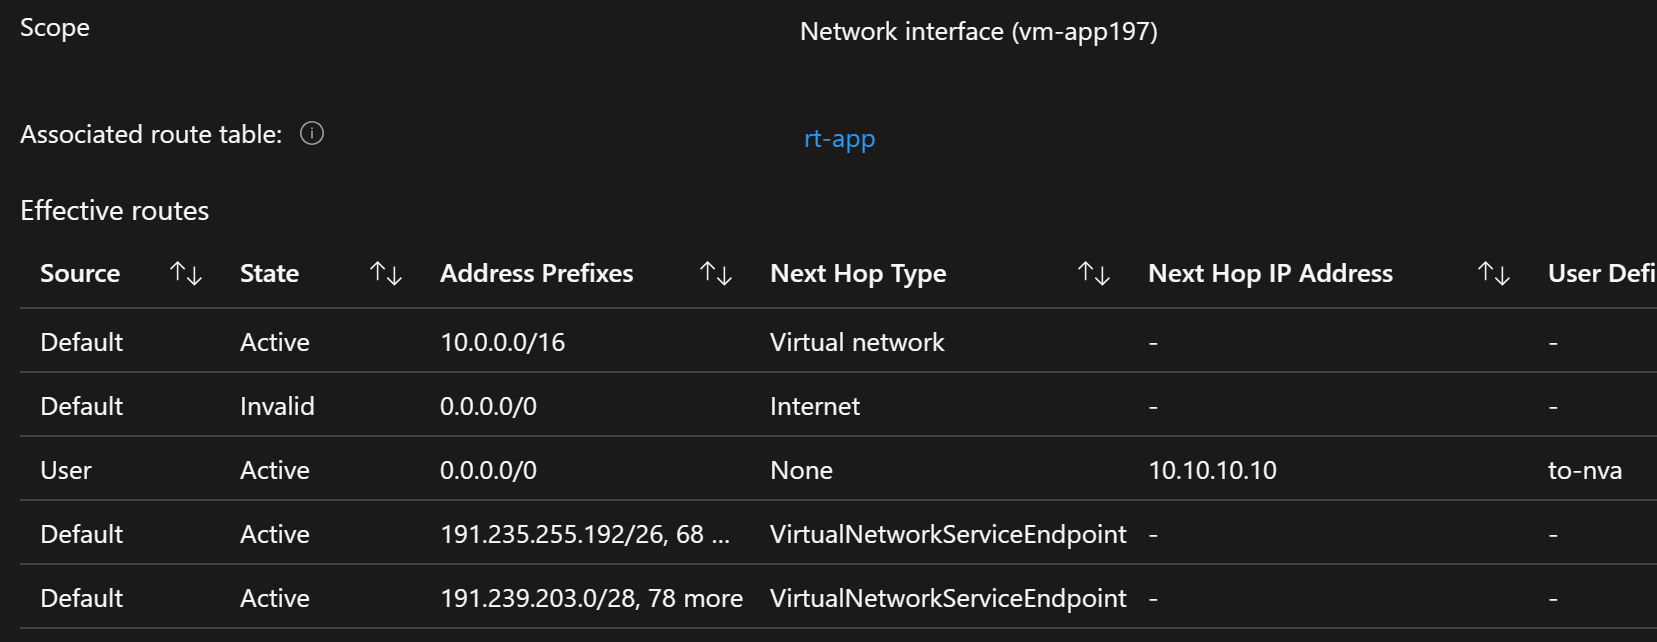Click the info icon beside Associated route table

pyautogui.click(x=312, y=133)
